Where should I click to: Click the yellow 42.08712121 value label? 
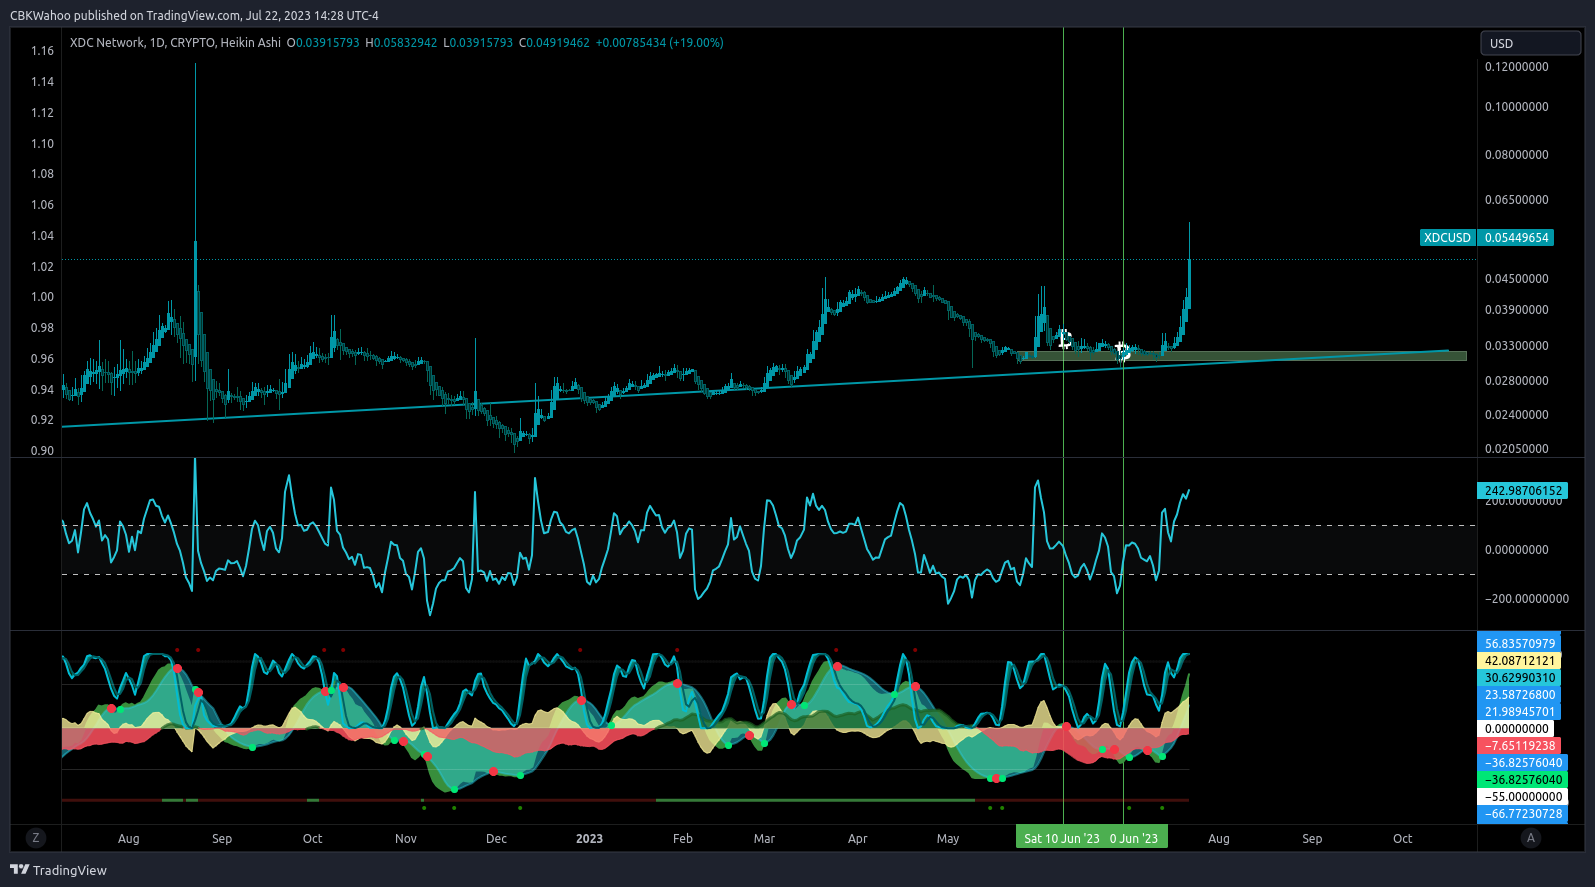pos(1519,661)
